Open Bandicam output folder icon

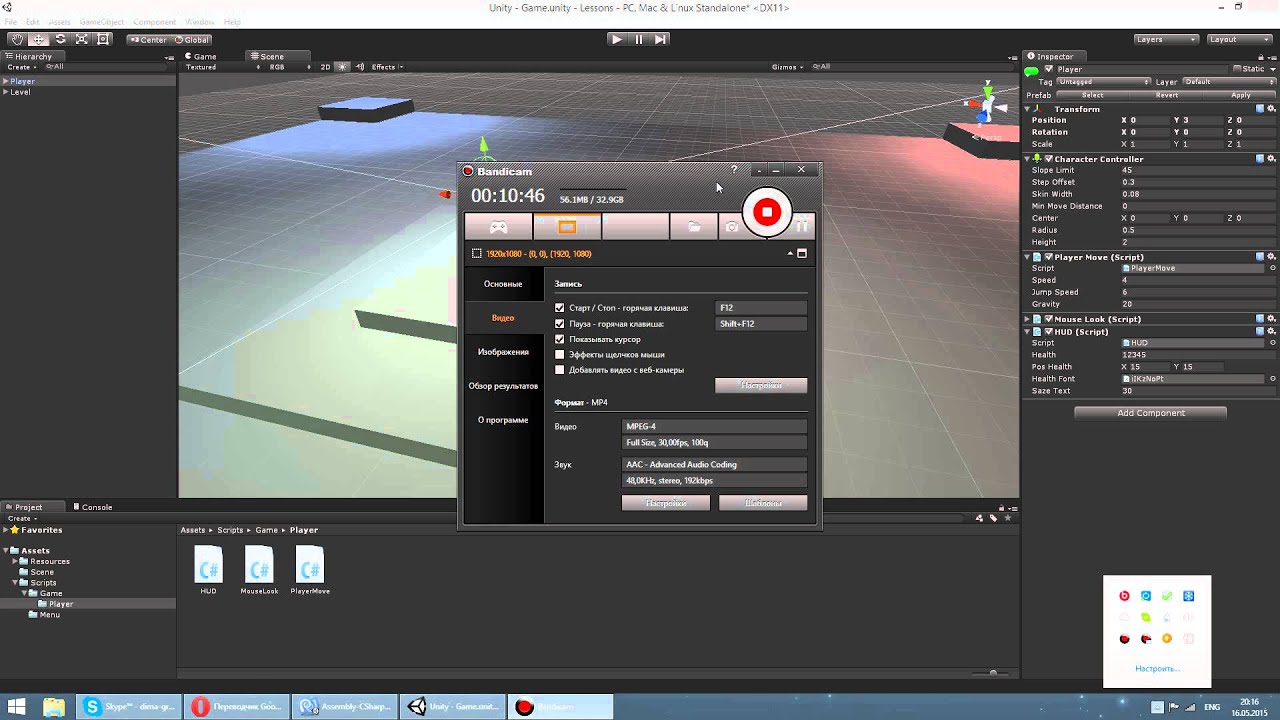click(x=694, y=227)
